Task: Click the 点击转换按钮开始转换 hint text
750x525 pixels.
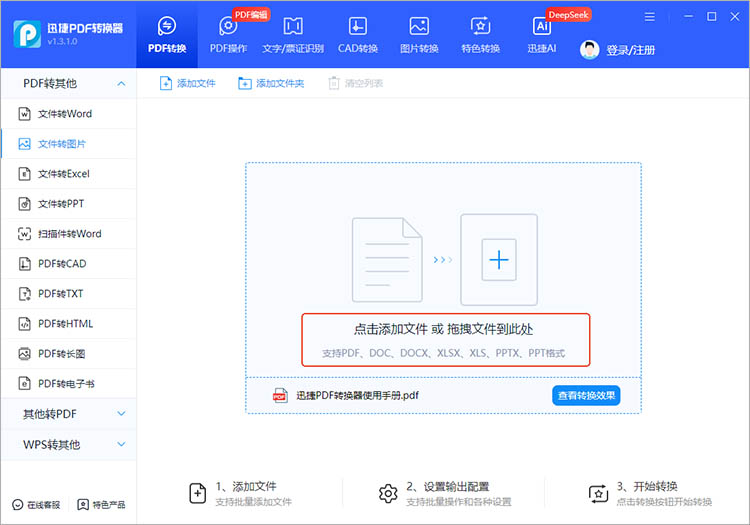Action: point(664,502)
